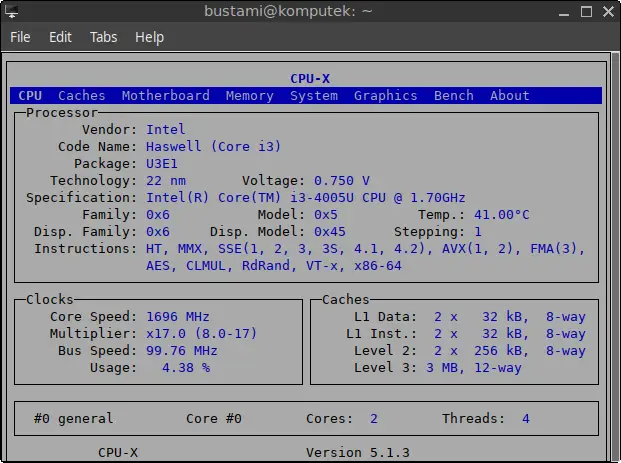Switch to the About tab
The height and width of the screenshot is (463, 621).
pos(510,95)
